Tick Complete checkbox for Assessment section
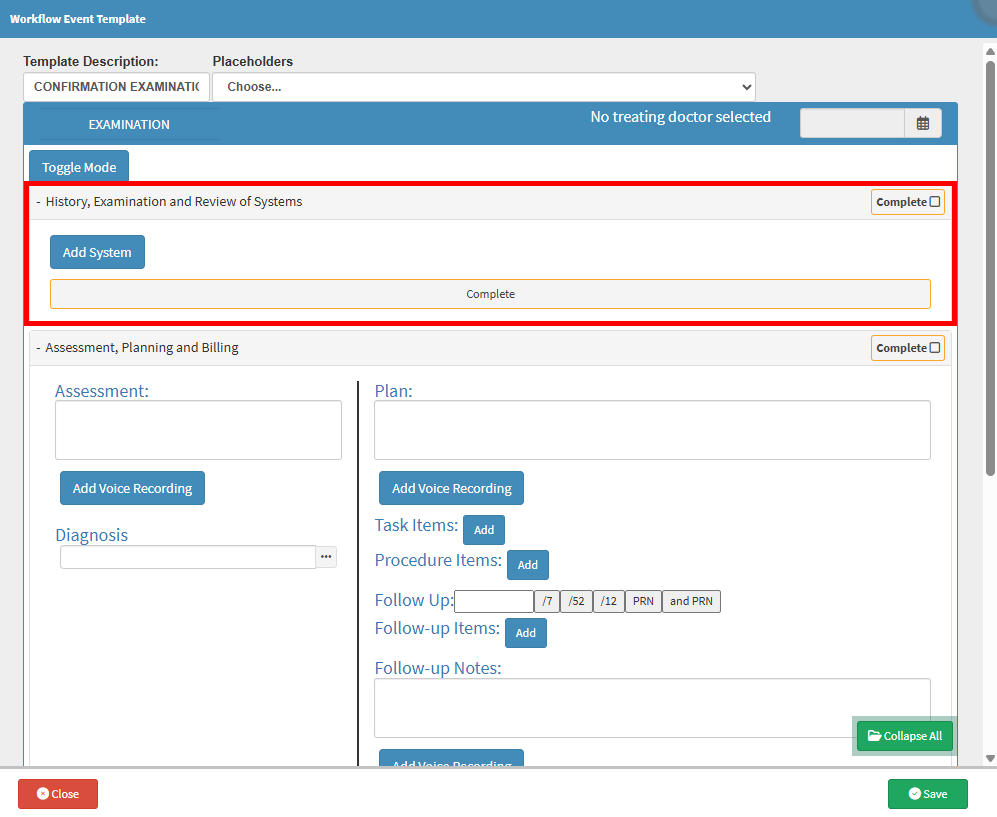This screenshot has width=997, height=817. pyautogui.click(x=935, y=348)
